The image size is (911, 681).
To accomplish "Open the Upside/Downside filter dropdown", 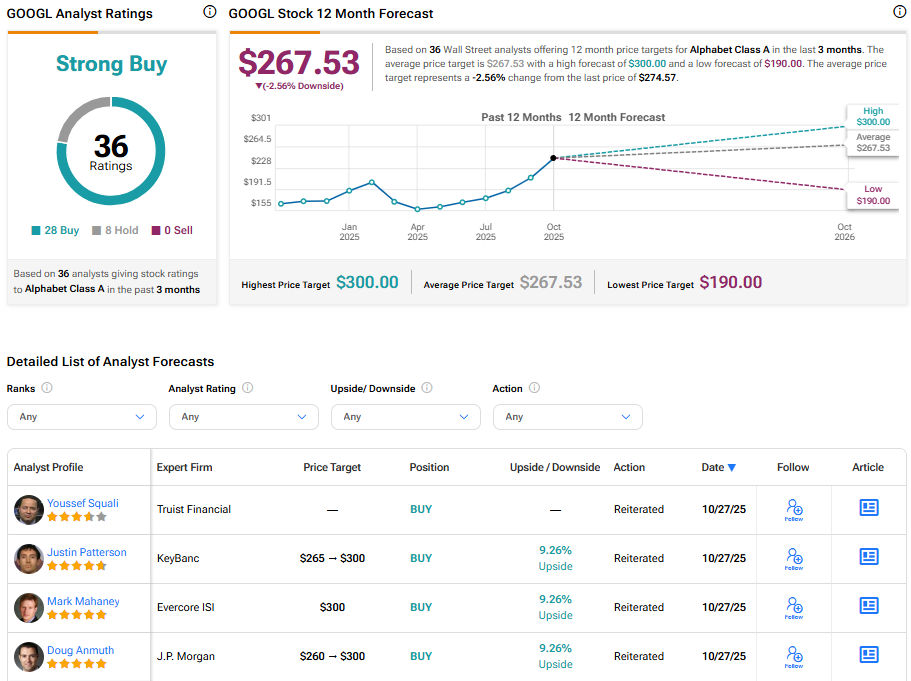I will 406,417.
